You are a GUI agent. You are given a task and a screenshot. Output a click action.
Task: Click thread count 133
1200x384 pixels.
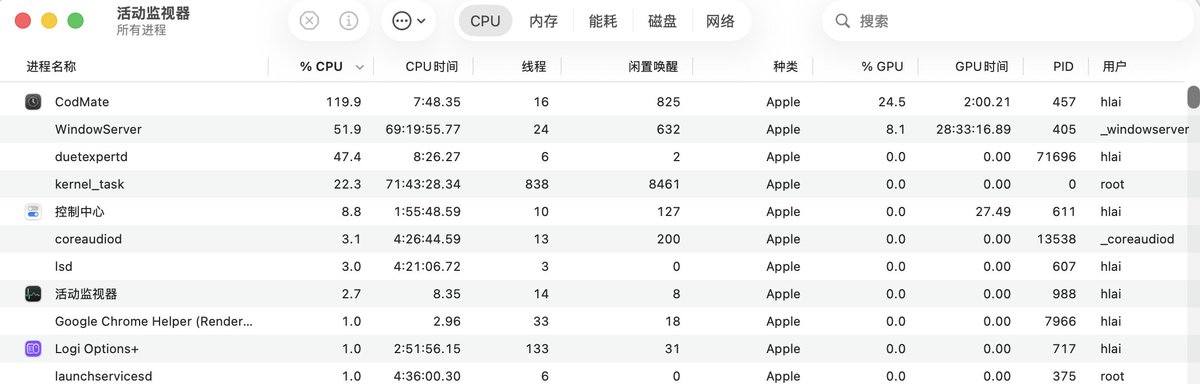tap(537, 349)
